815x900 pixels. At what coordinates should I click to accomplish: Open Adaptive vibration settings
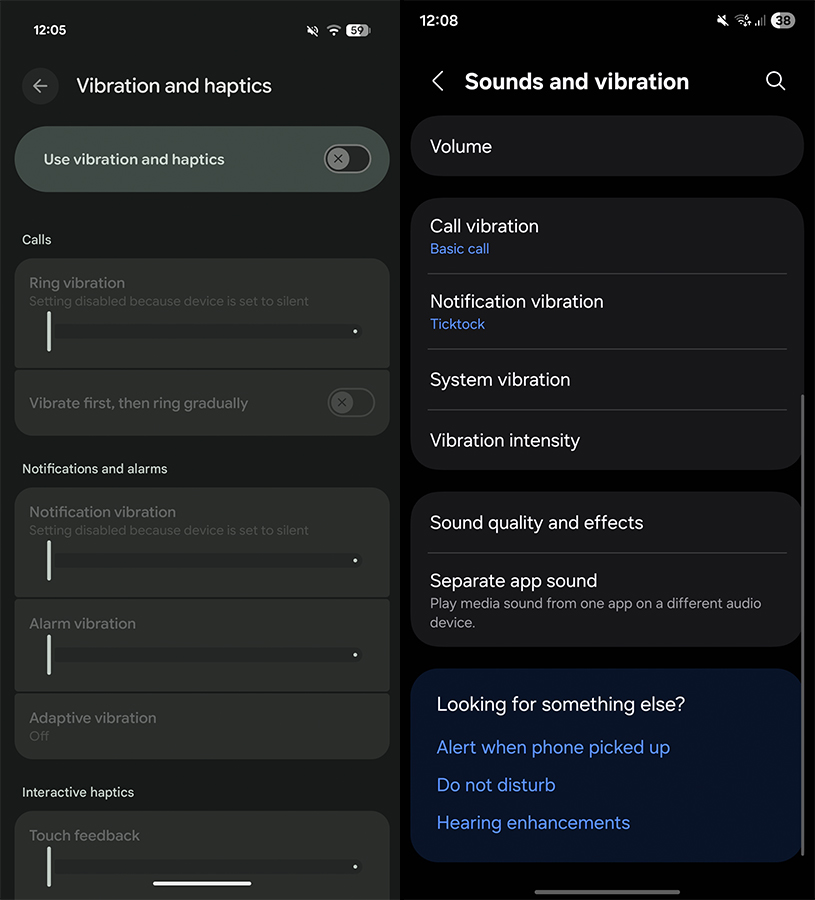click(202, 727)
